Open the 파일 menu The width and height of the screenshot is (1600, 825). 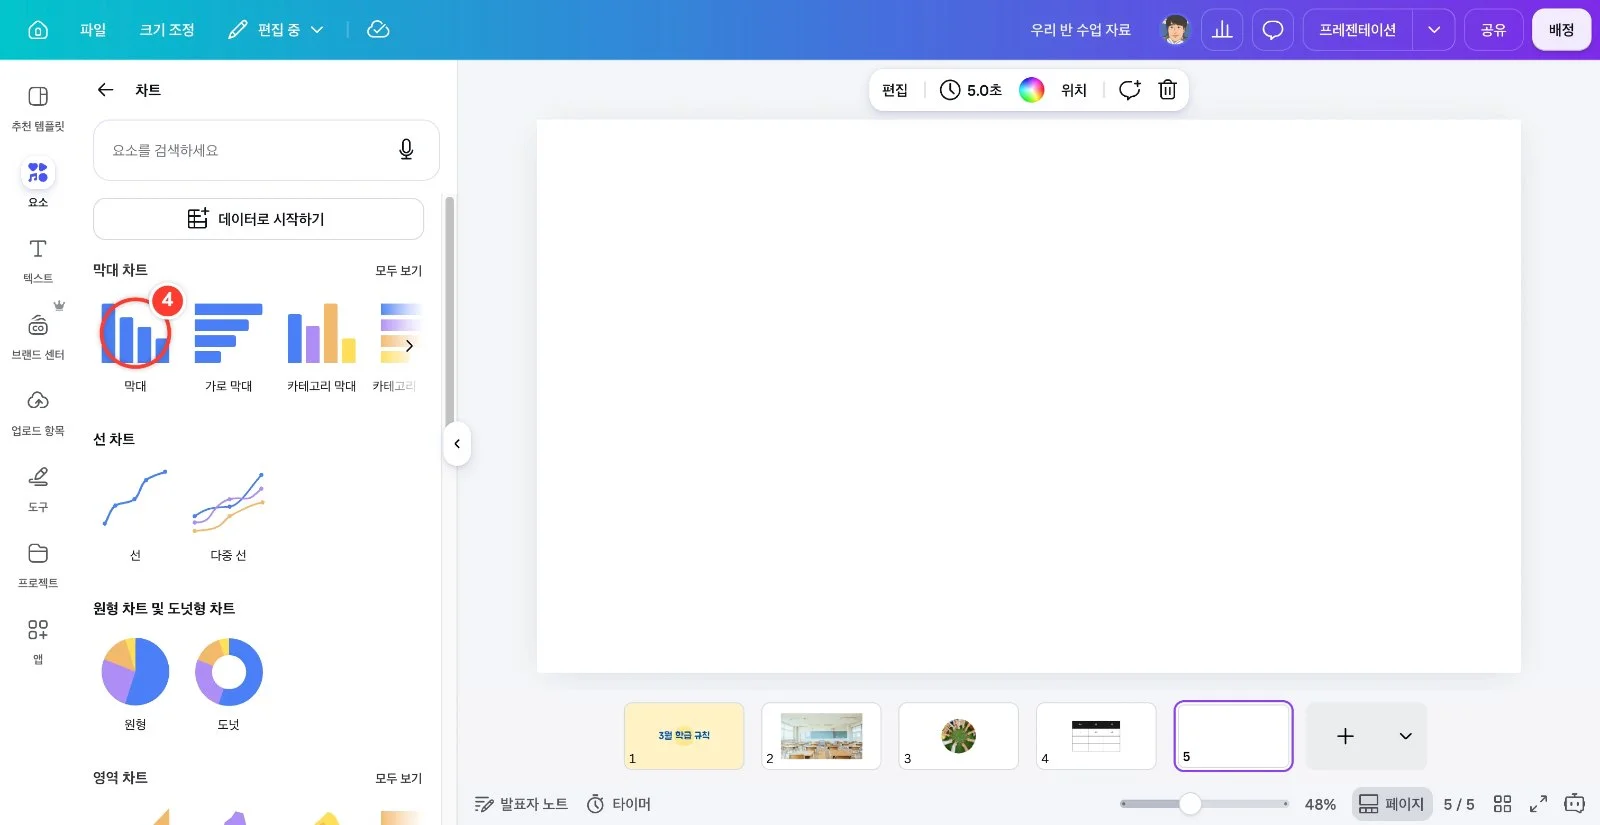coord(93,30)
